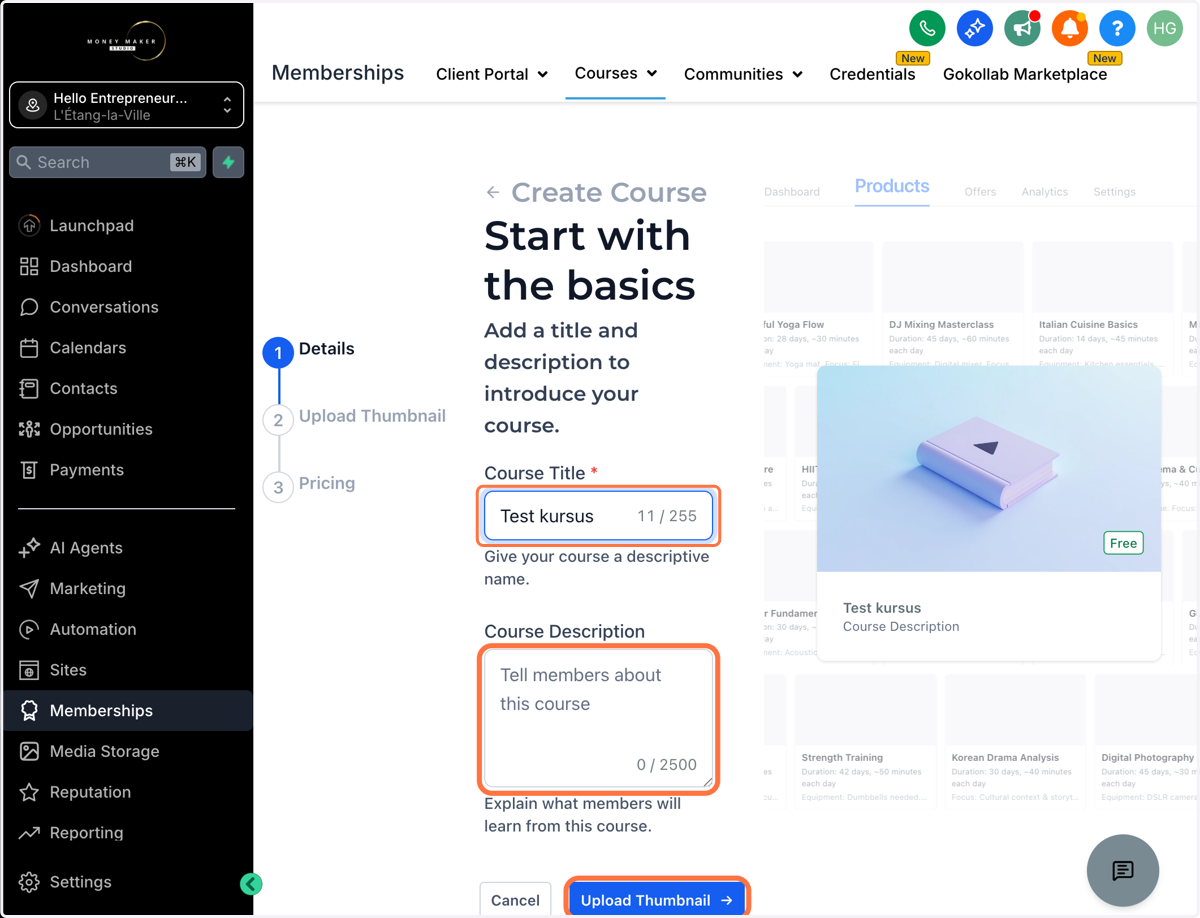This screenshot has height=918, width=1200.
Task: Click the Money Maker Studio logo
Action: 126,41
